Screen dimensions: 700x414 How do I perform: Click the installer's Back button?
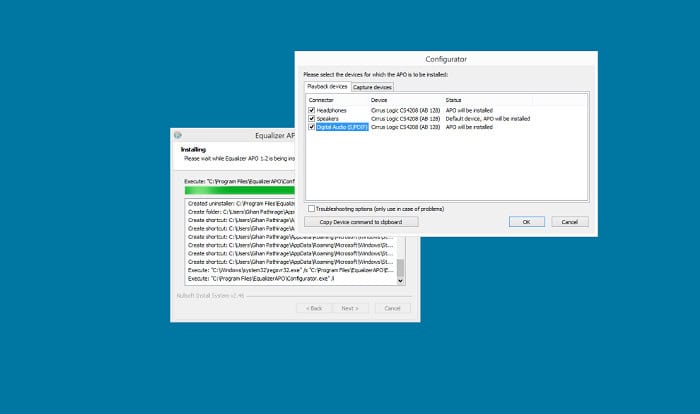pyautogui.click(x=314, y=308)
